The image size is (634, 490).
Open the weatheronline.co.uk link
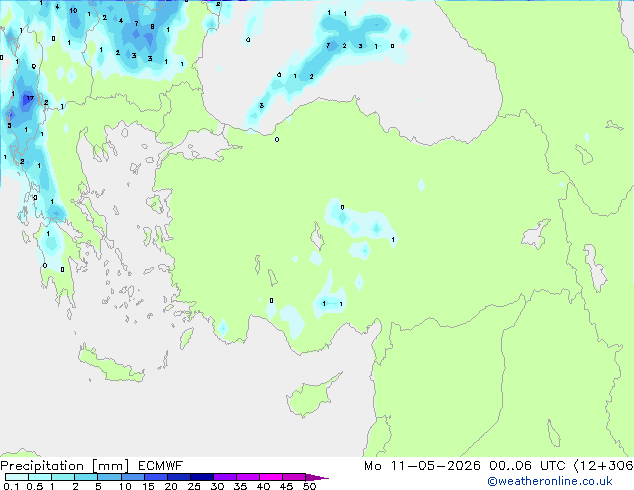click(x=549, y=481)
